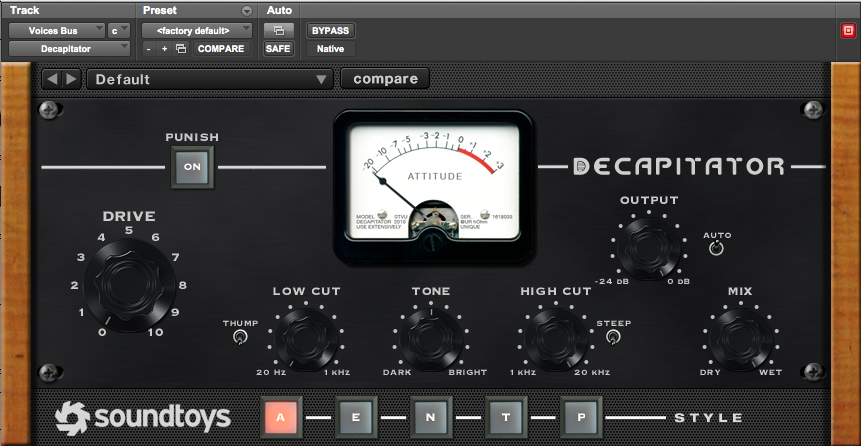861x446 pixels.
Task: Click the LOW CUT knob
Action: pyautogui.click(x=306, y=339)
